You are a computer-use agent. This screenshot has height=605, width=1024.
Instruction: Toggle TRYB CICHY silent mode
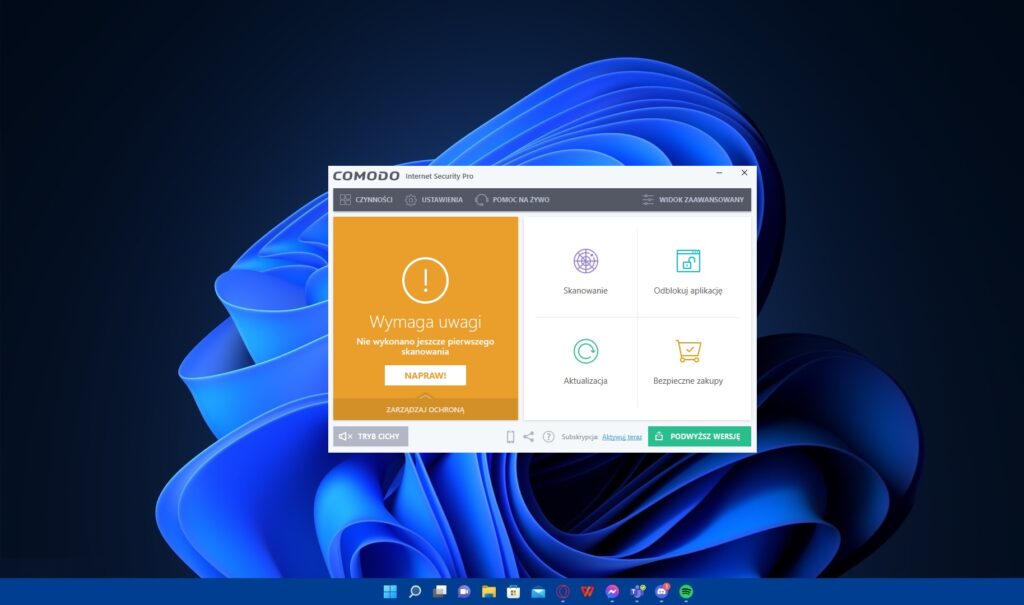click(x=370, y=436)
